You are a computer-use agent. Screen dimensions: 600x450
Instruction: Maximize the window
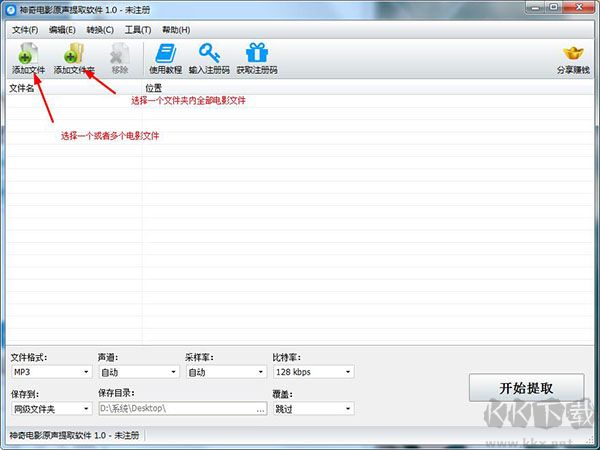pyautogui.click(x=553, y=7)
